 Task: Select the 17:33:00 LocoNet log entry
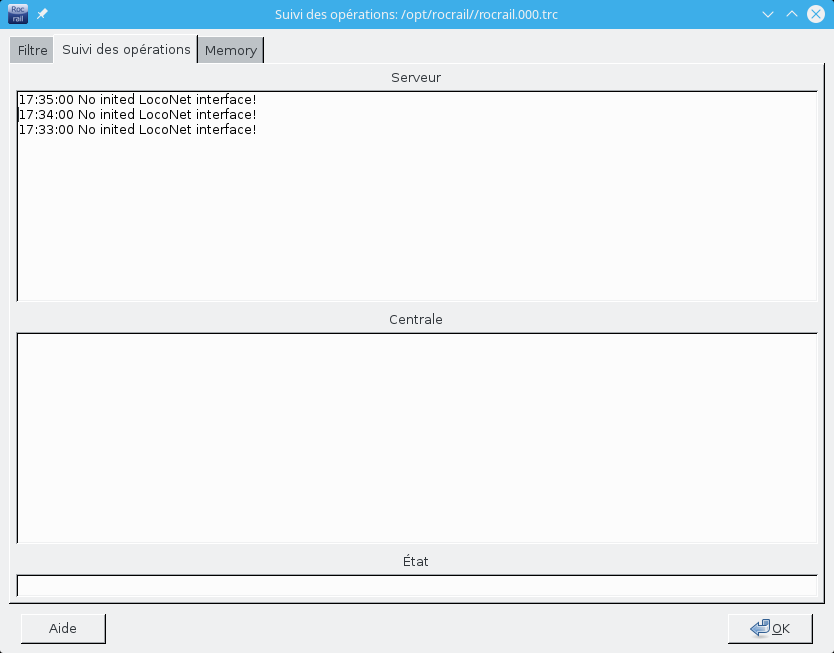(x=137, y=130)
